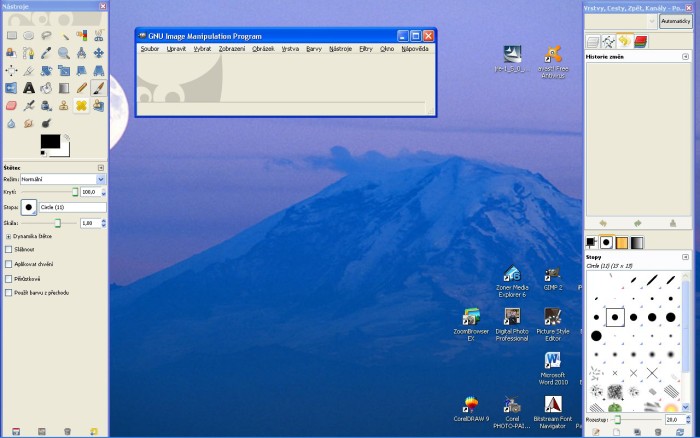Viewport: 700px width, 438px height.
Task: Select the Free Select lasso tool
Action: pos(46,35)
